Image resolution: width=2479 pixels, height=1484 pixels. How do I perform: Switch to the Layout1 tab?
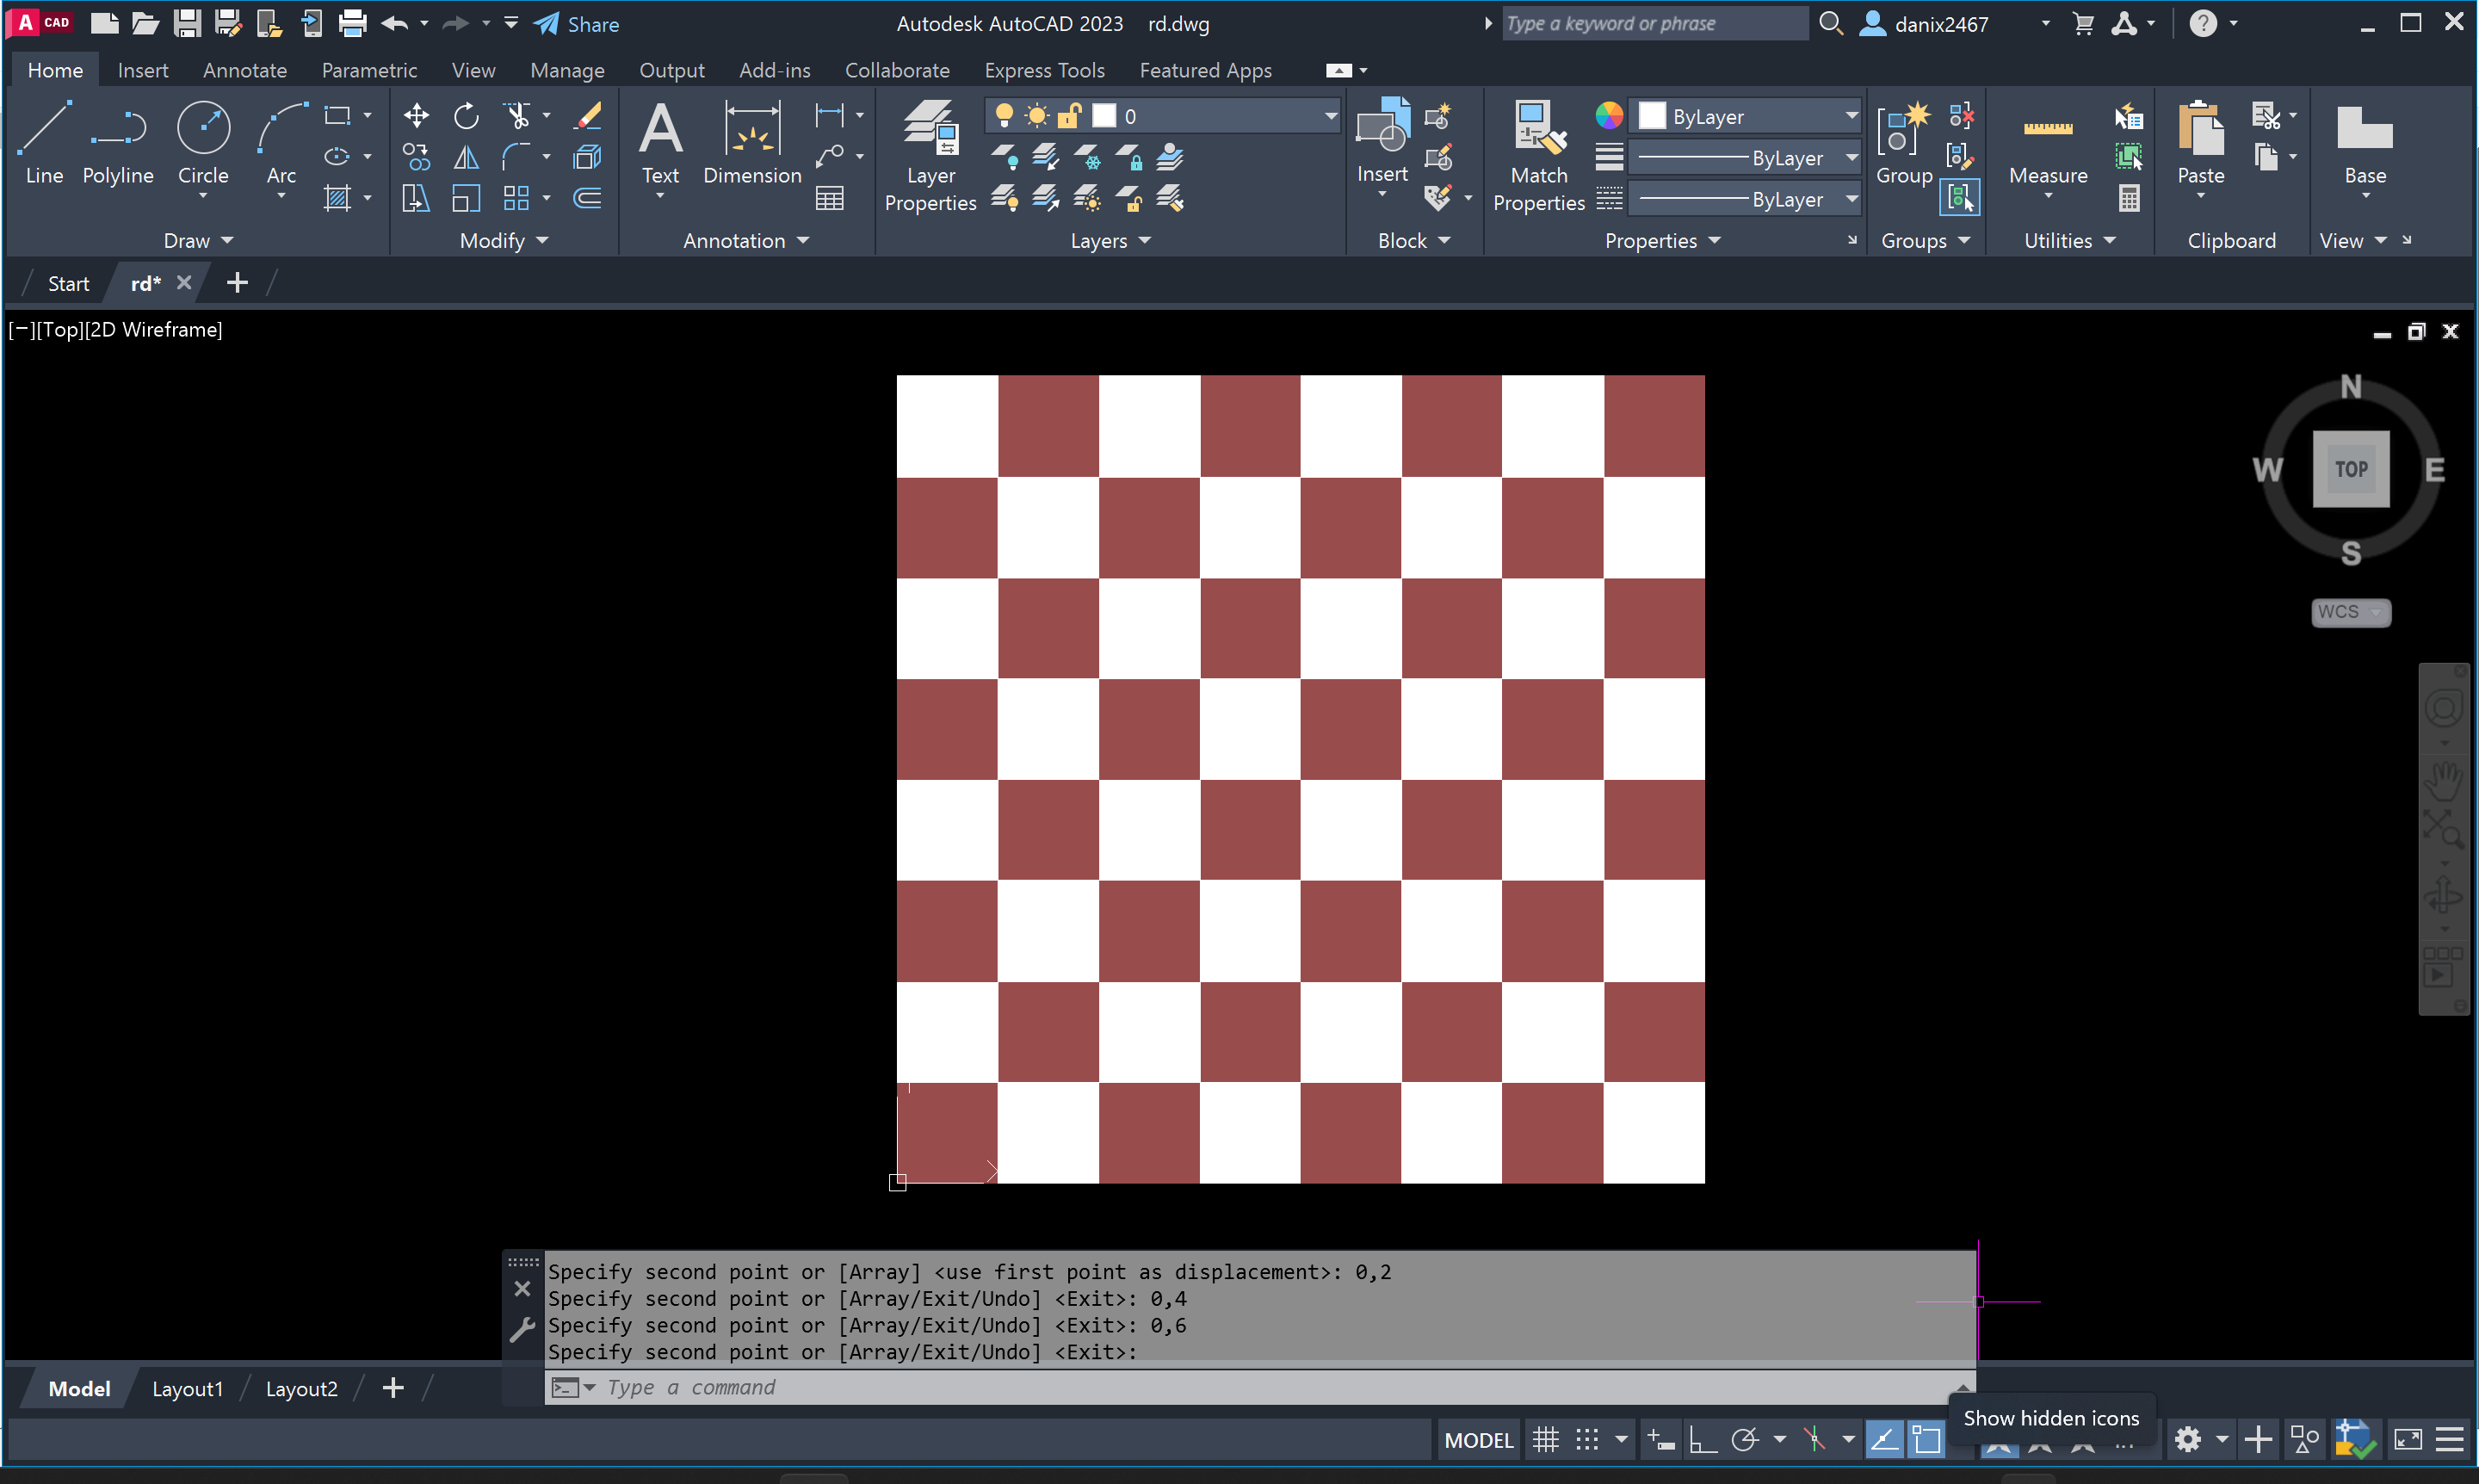(187, 1388)
